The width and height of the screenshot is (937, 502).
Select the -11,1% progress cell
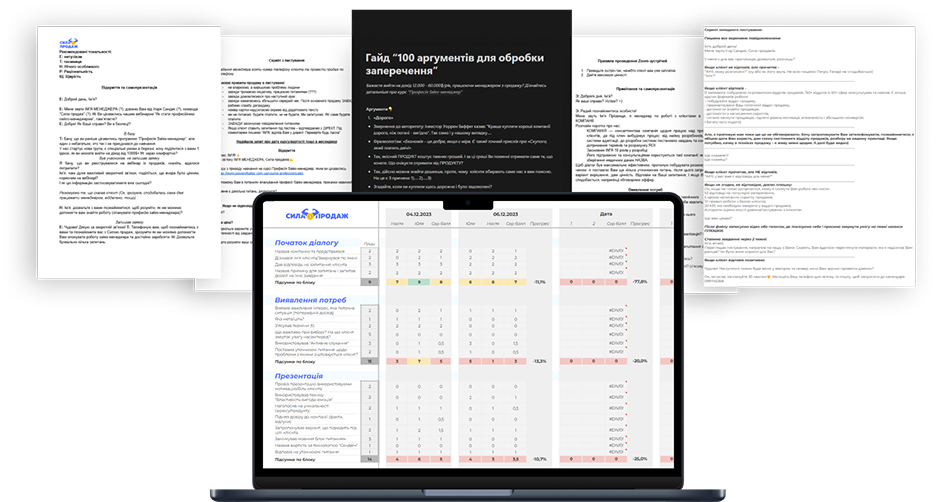(540, 281)
